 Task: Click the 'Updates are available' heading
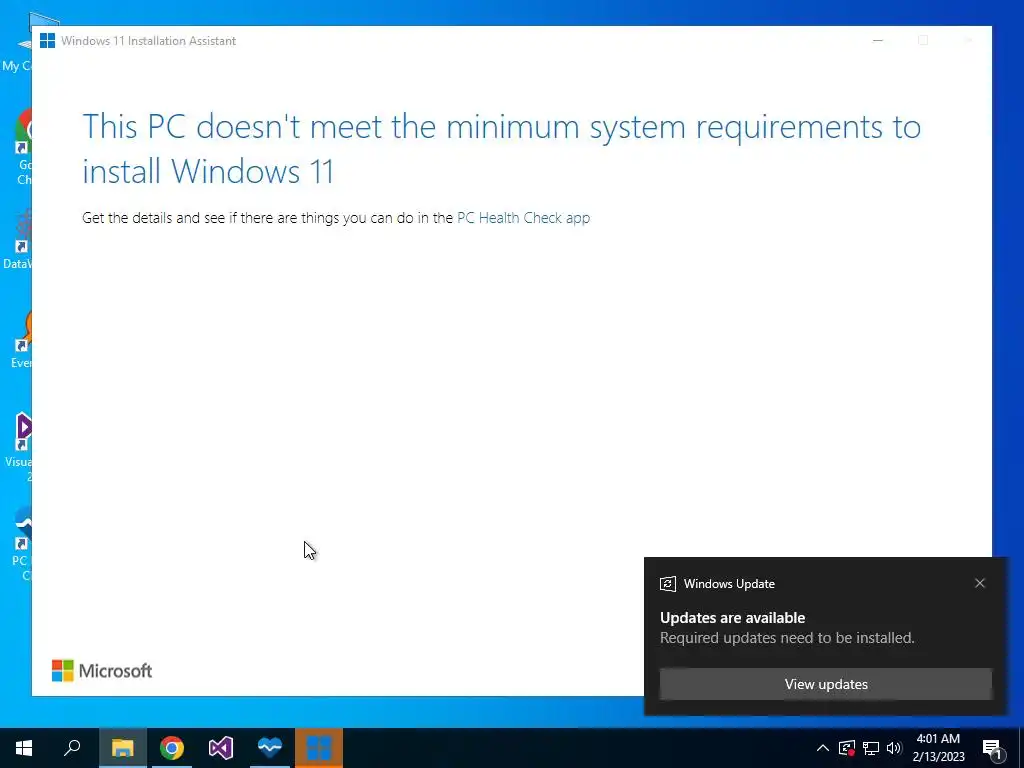click(x=732, y=618)
